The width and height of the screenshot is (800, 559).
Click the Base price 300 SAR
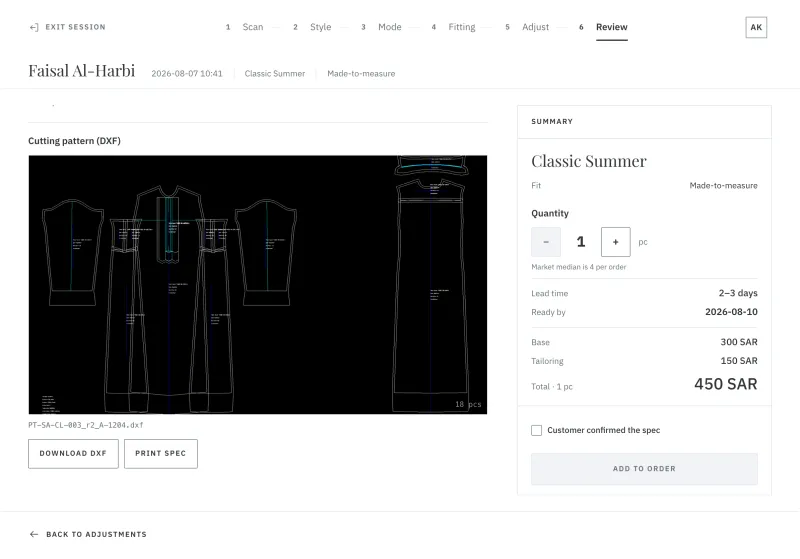pos(739,342)
